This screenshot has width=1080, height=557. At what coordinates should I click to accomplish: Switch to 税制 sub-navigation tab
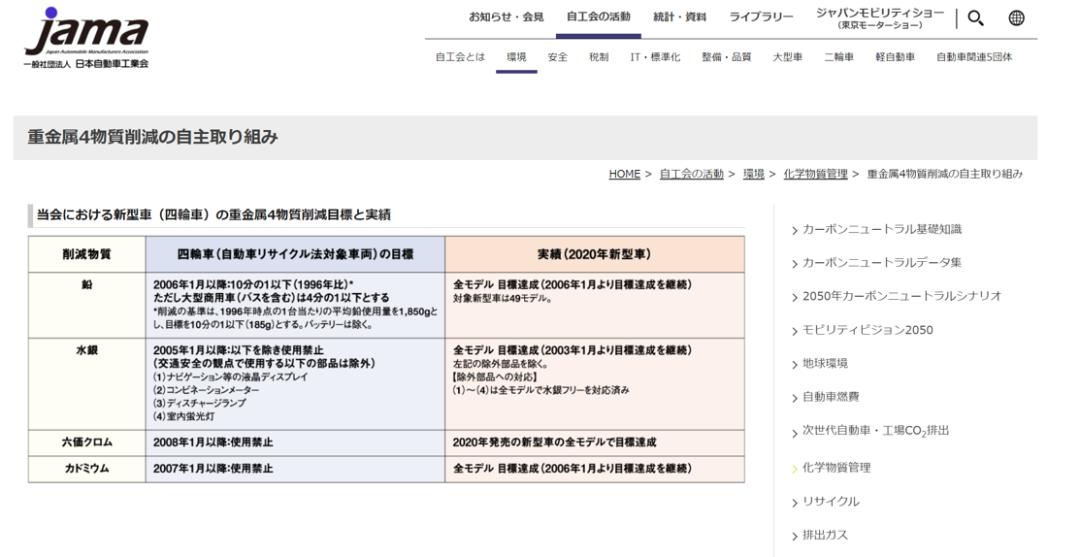pos(599,57)
